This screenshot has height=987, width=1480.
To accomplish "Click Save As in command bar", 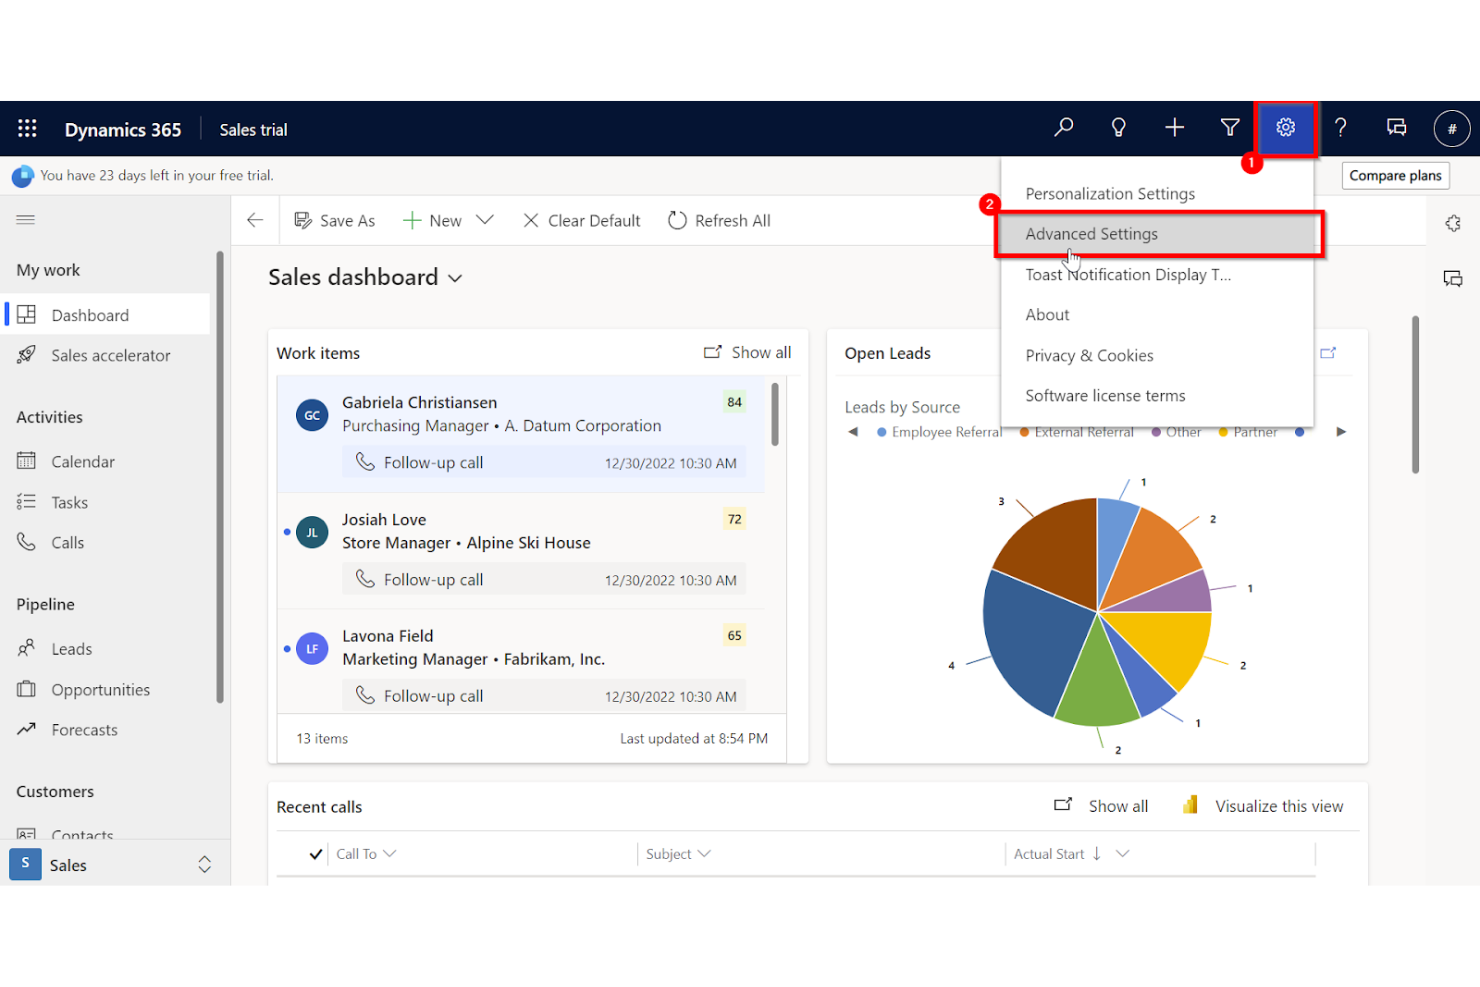I will pyautogui.click(x=335, y=220).
